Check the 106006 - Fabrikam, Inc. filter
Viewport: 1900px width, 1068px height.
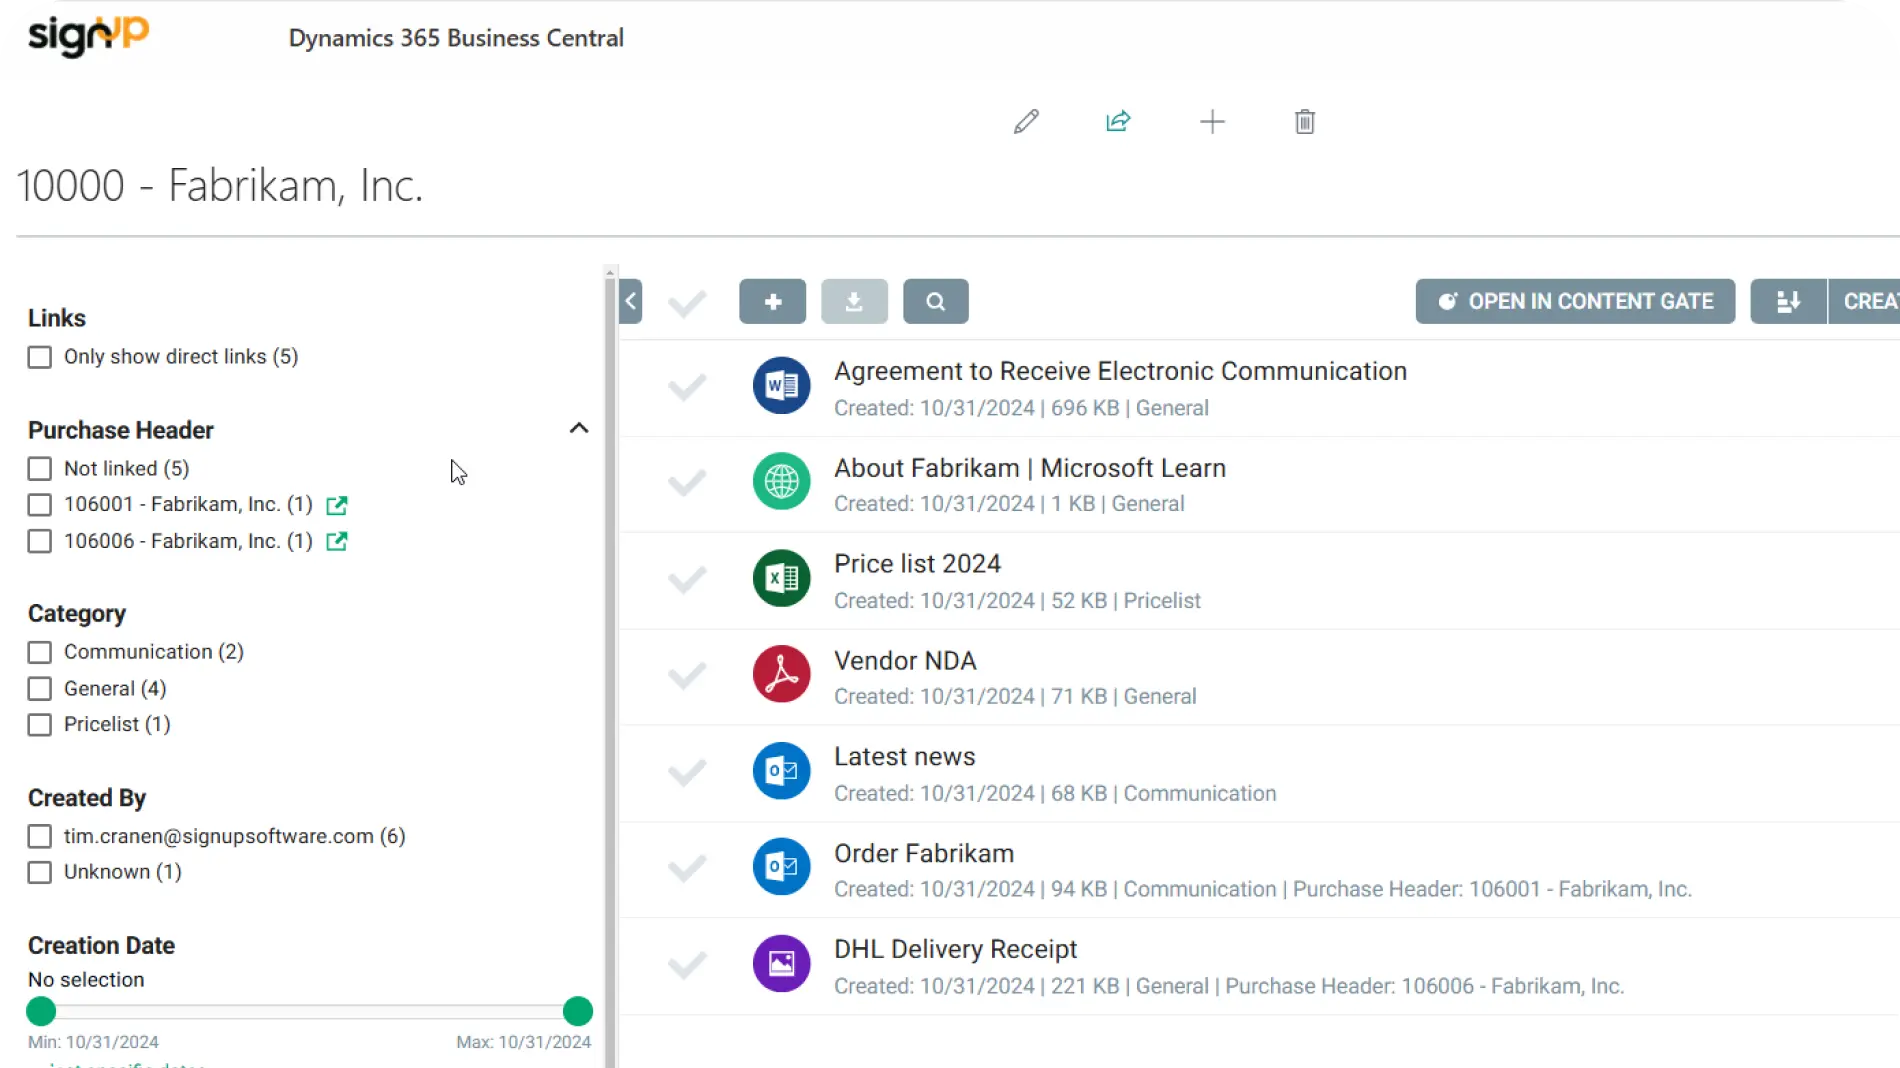pos(40,541)
